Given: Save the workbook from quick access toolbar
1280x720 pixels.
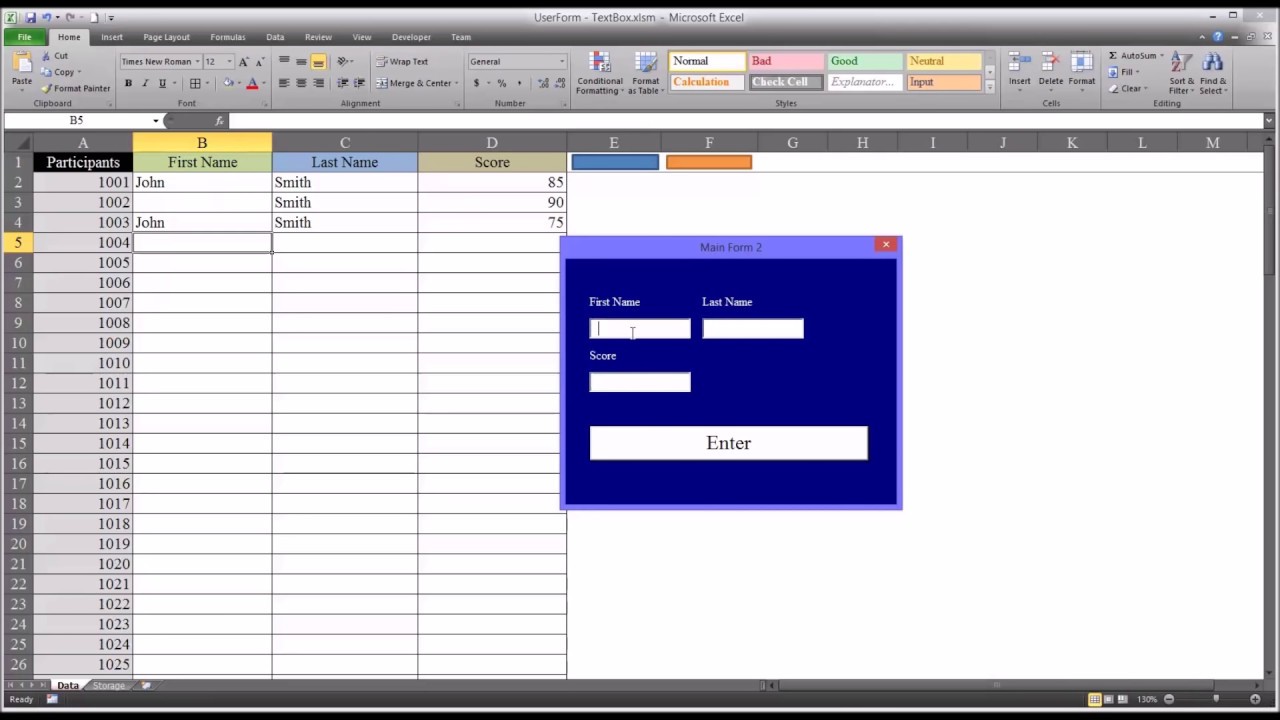Looking at the screenshot, I should pyautogui.click(x=30, y=17).
